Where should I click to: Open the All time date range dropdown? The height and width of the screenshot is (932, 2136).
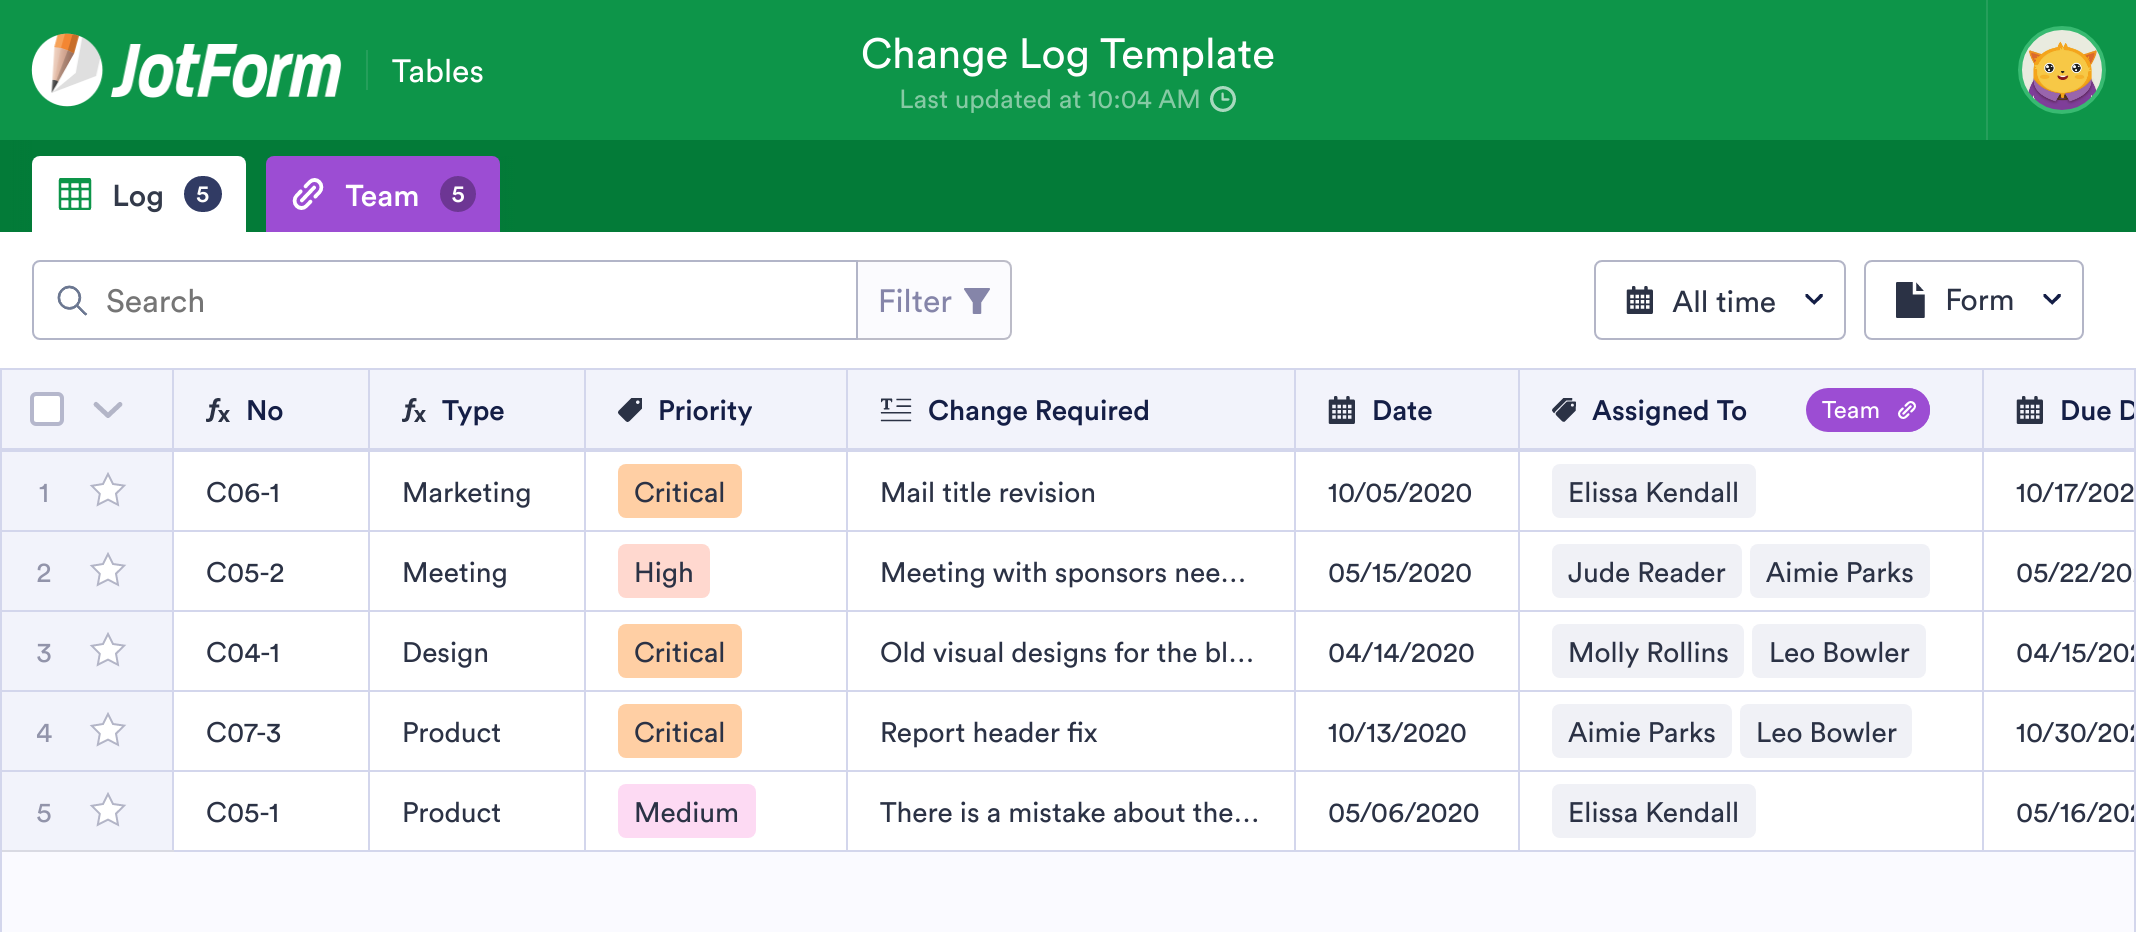tap(1719, 300)
